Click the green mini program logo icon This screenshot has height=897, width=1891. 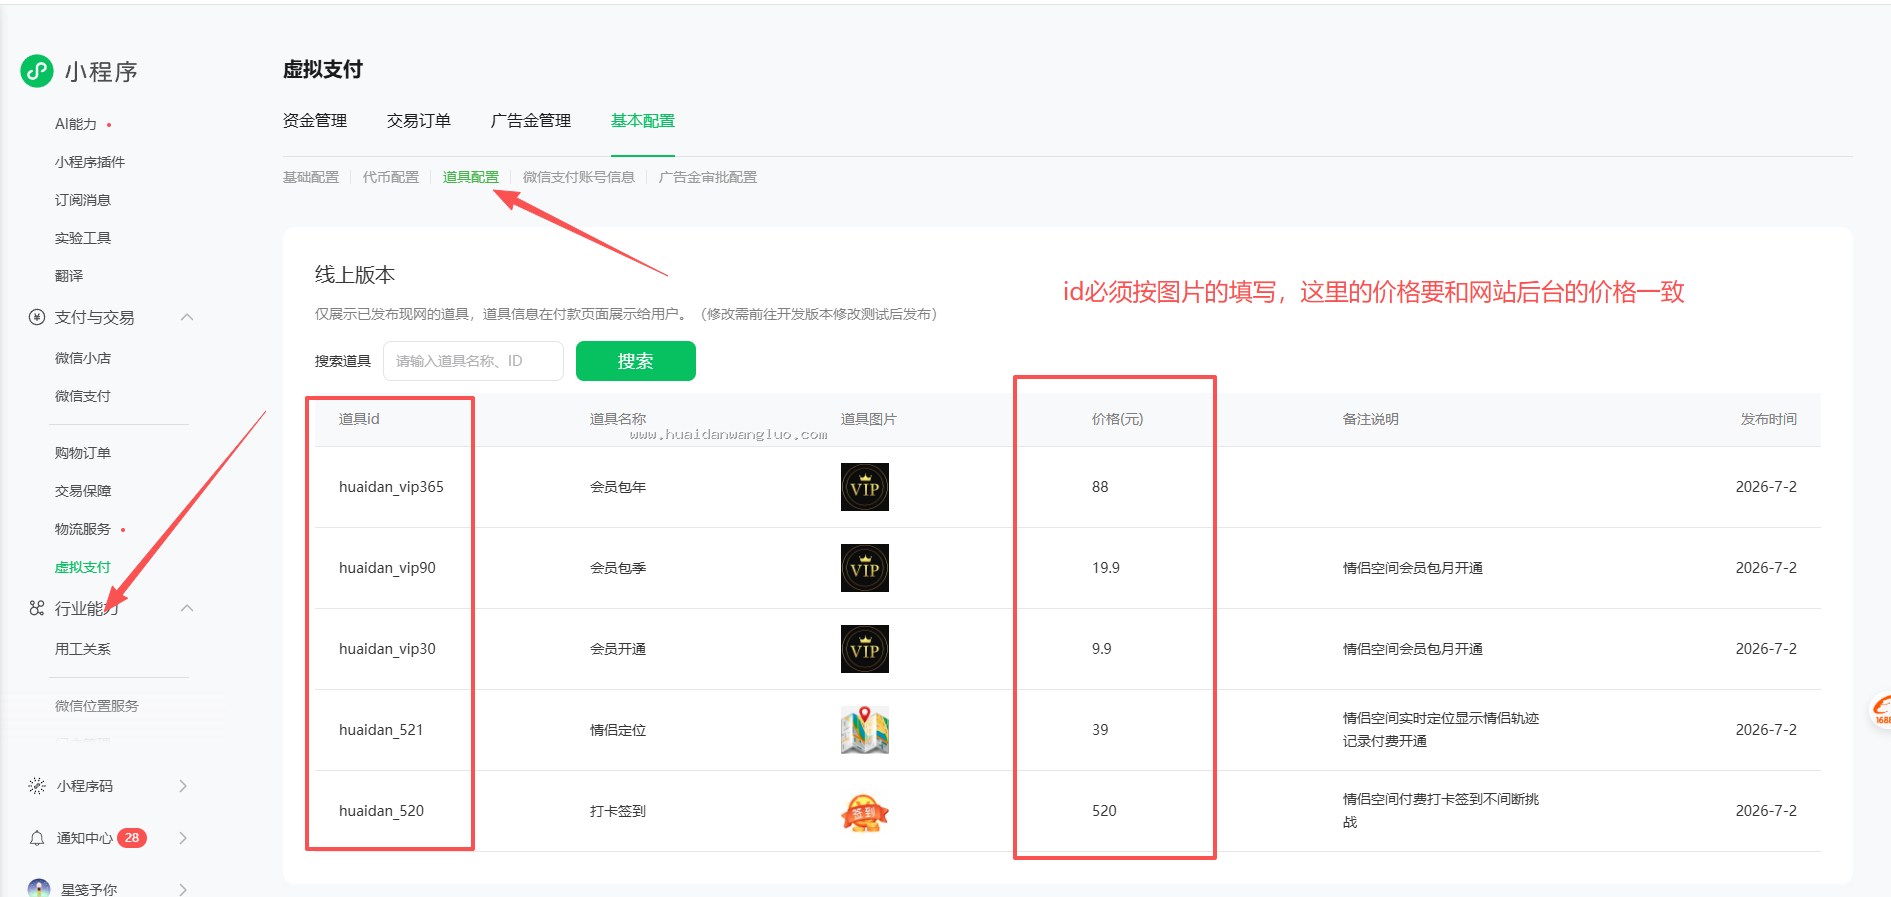[x=37, y=71]
